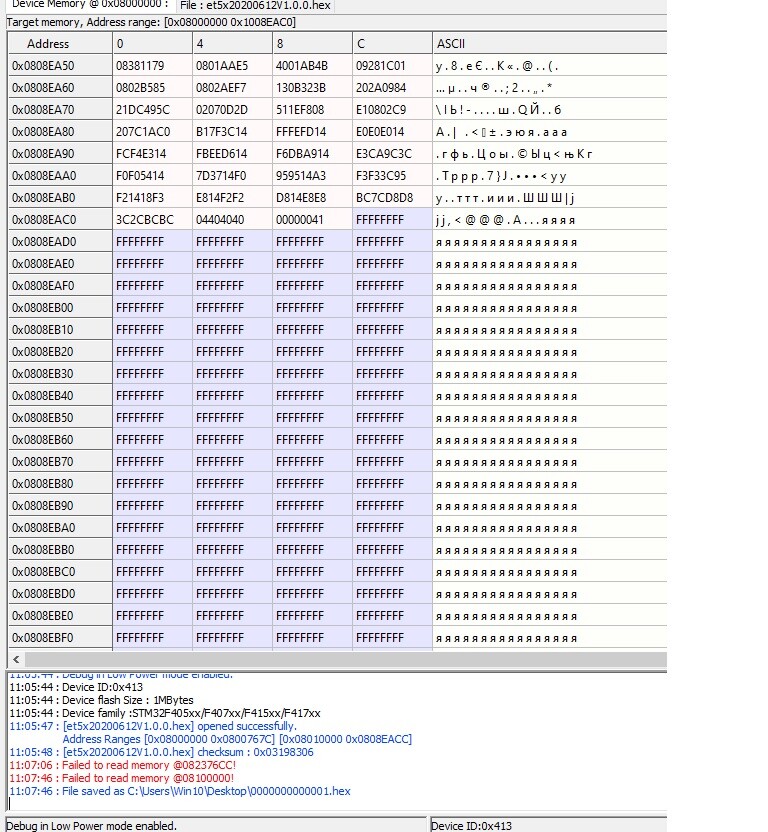Click the Address Ranges log line
768x832 pixels.
pyautogui.click(x=237, y=739)
